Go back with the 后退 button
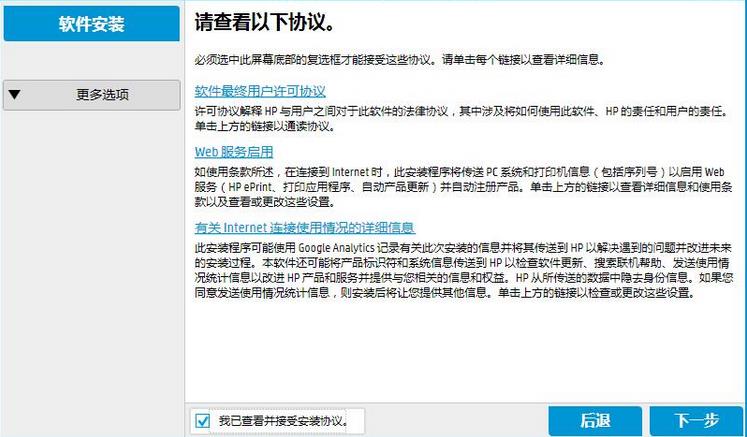The width and height of the screenshot is (747, 437). (594, 420)
